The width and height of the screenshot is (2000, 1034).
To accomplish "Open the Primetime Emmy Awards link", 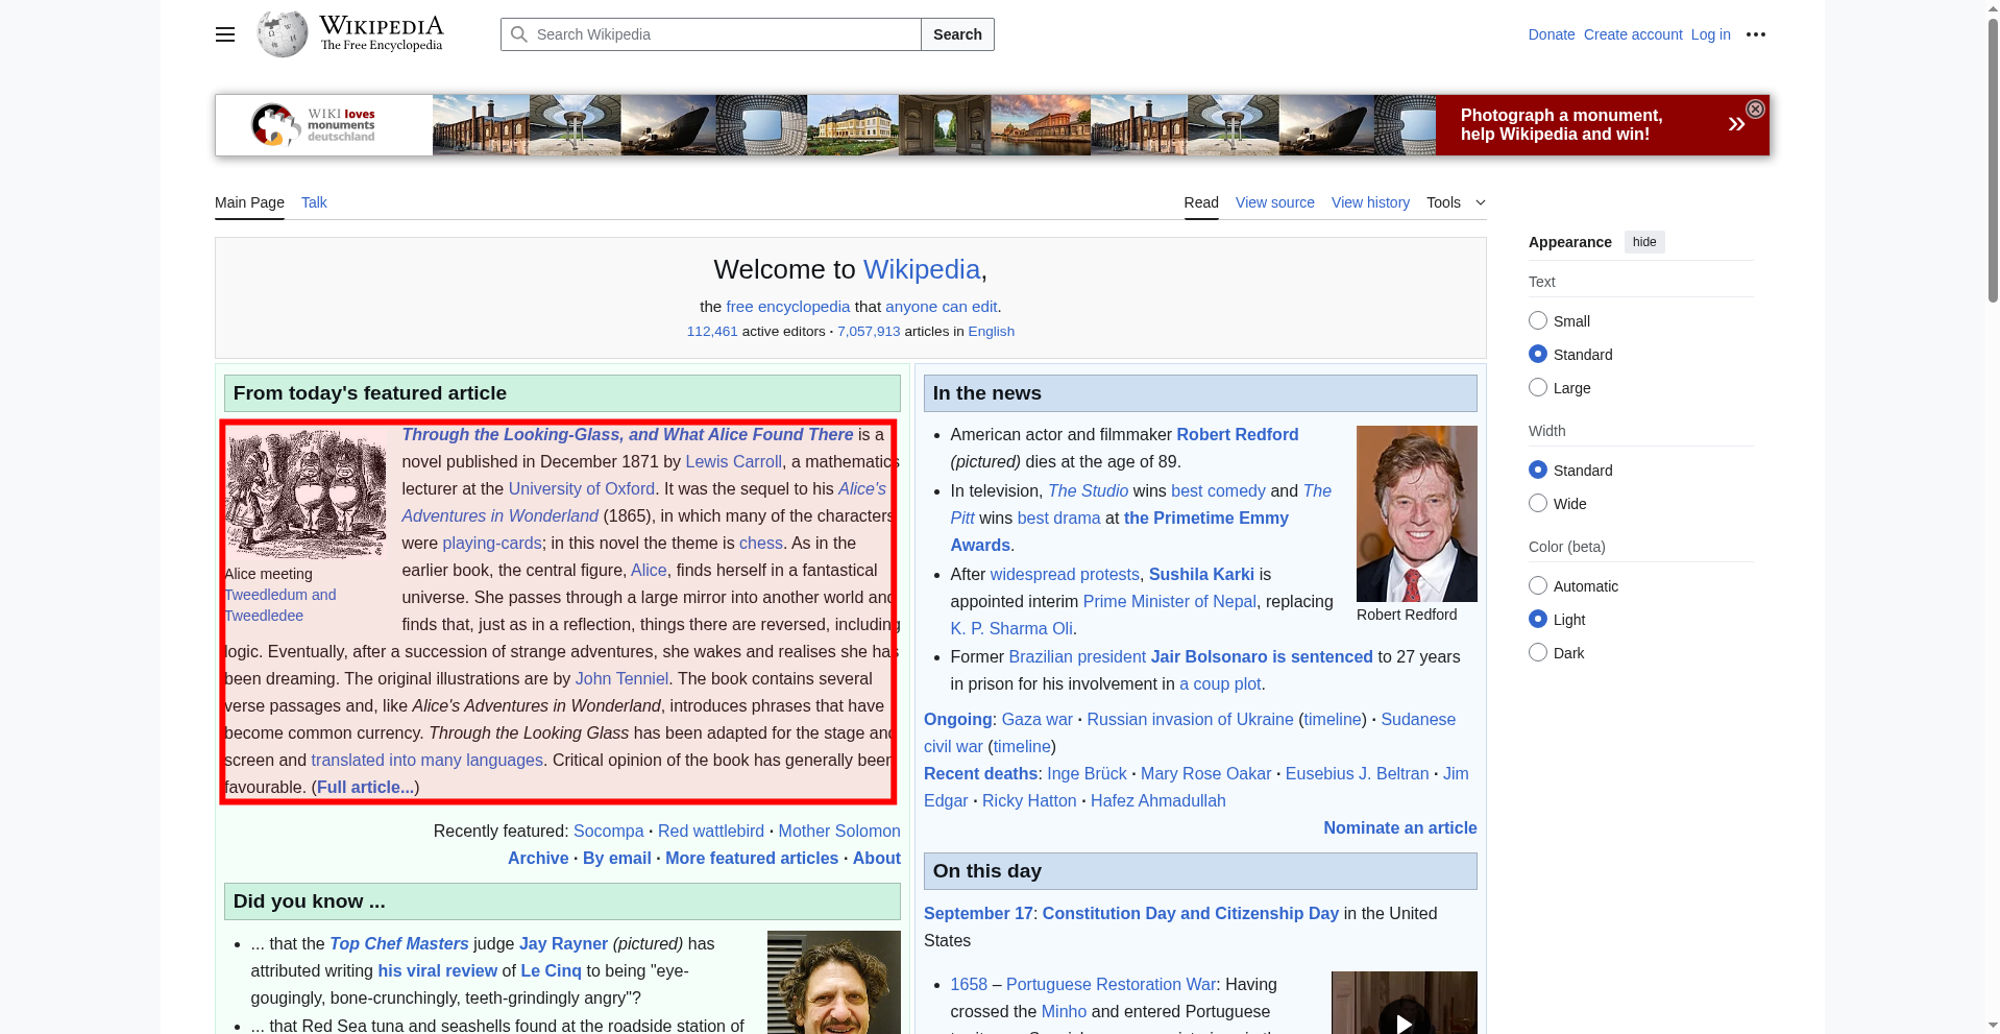I will tap(1120, 531).
